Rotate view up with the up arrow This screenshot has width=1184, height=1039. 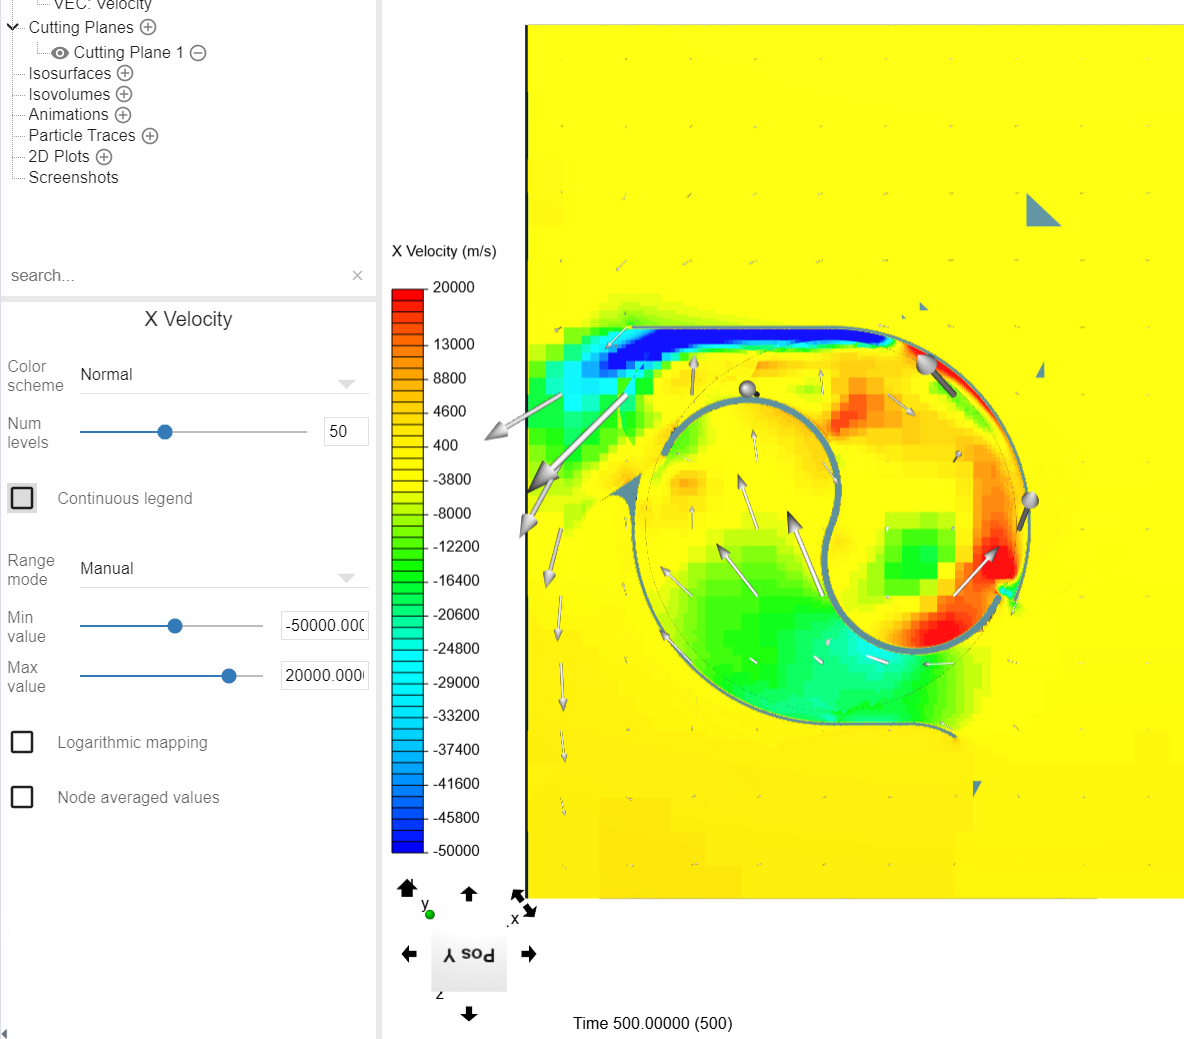pos(469,894)
